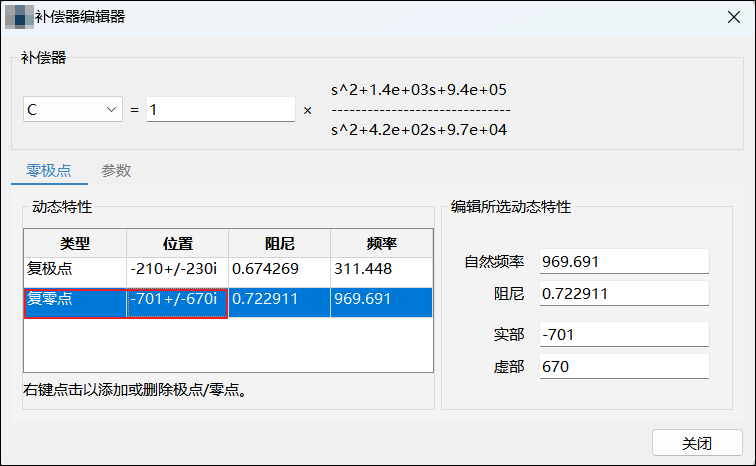Click the 关闭 button
This screenshot has height=466, width=756.
click(x=696, y=443)
